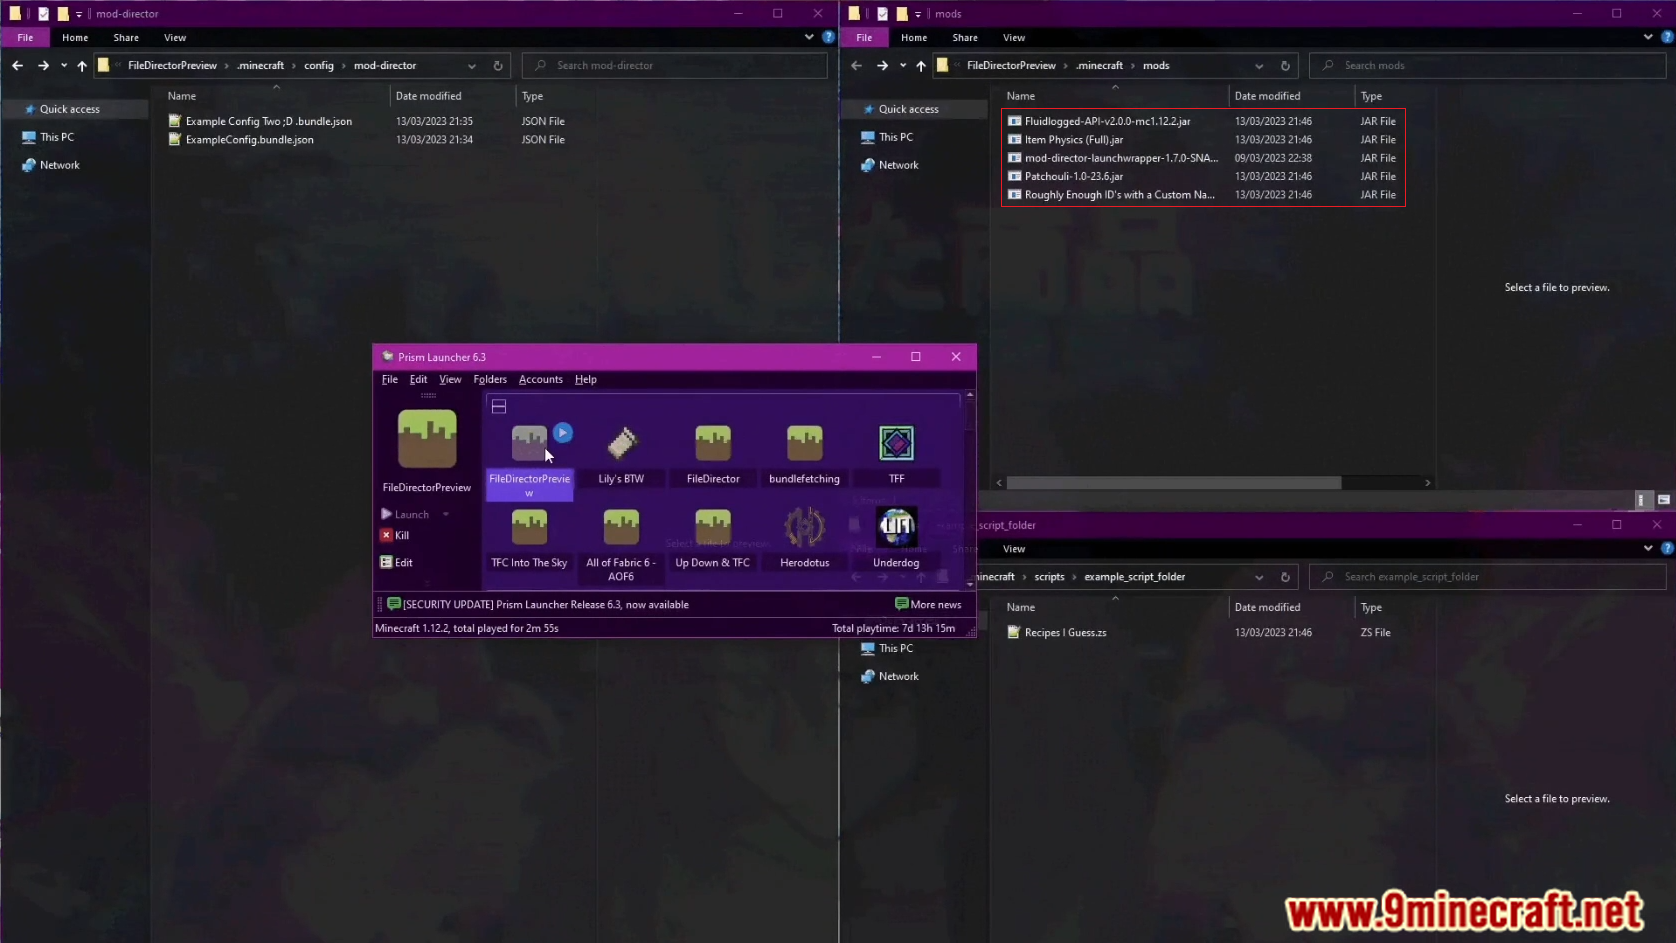Open the Prism Launcher View menu
The height and width of the screenshot is (943, 1676).
point(450,379)
